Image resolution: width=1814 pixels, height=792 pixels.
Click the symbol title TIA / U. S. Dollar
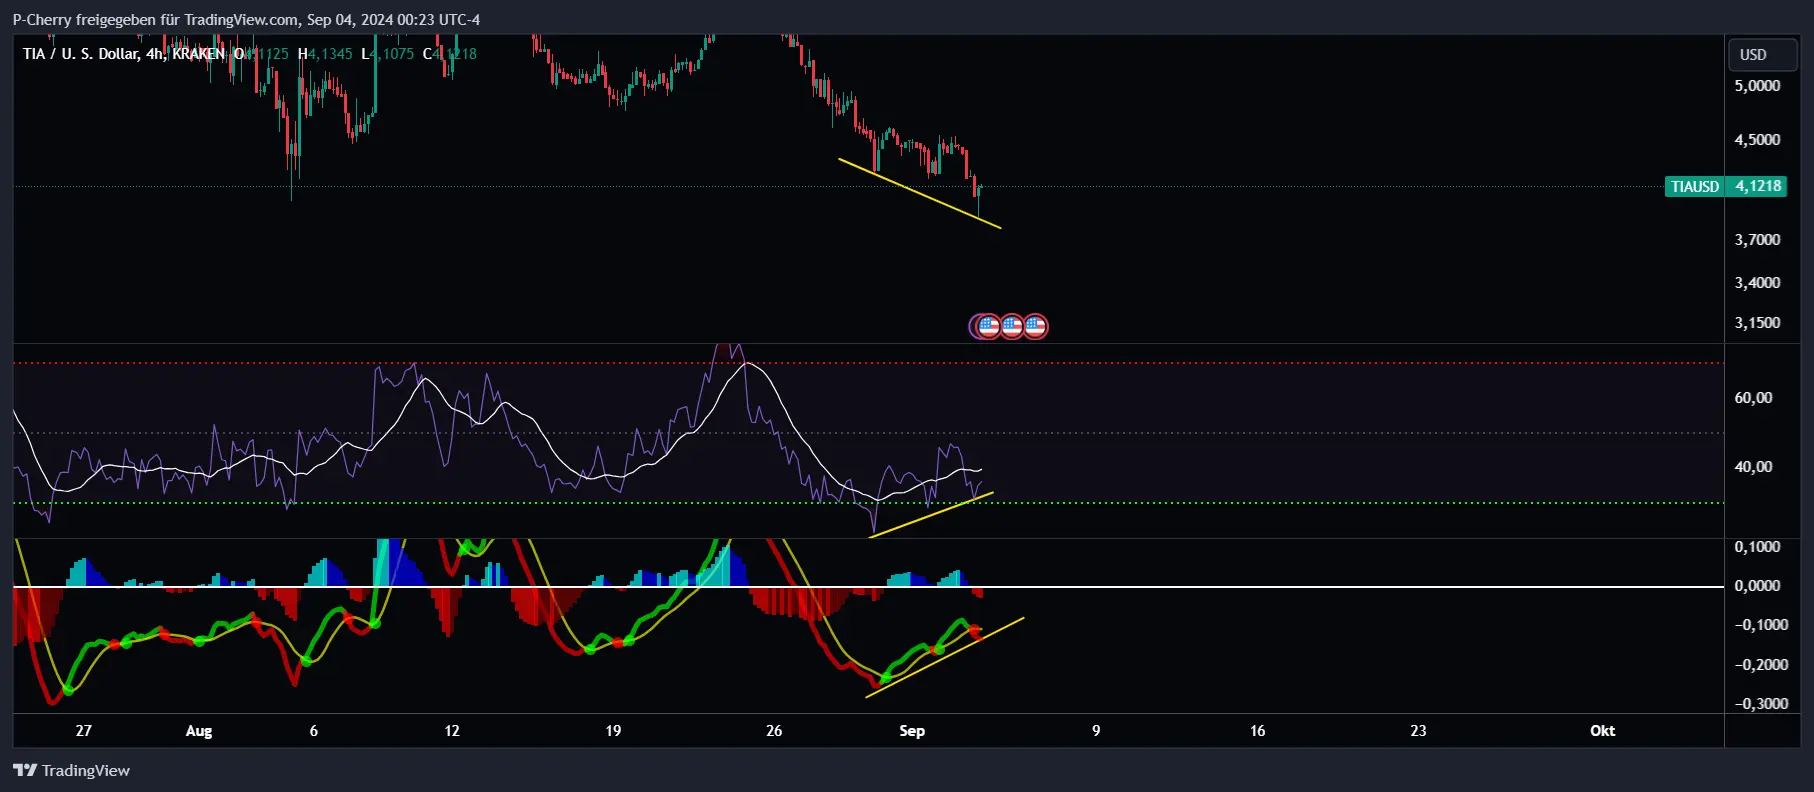tap(81, 54)
